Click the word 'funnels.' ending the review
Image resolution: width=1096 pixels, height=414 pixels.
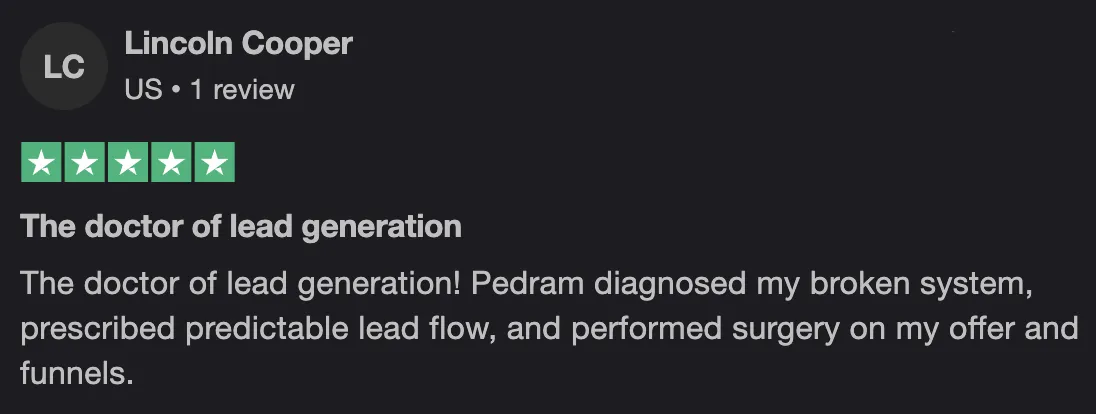tap(76, 373)
